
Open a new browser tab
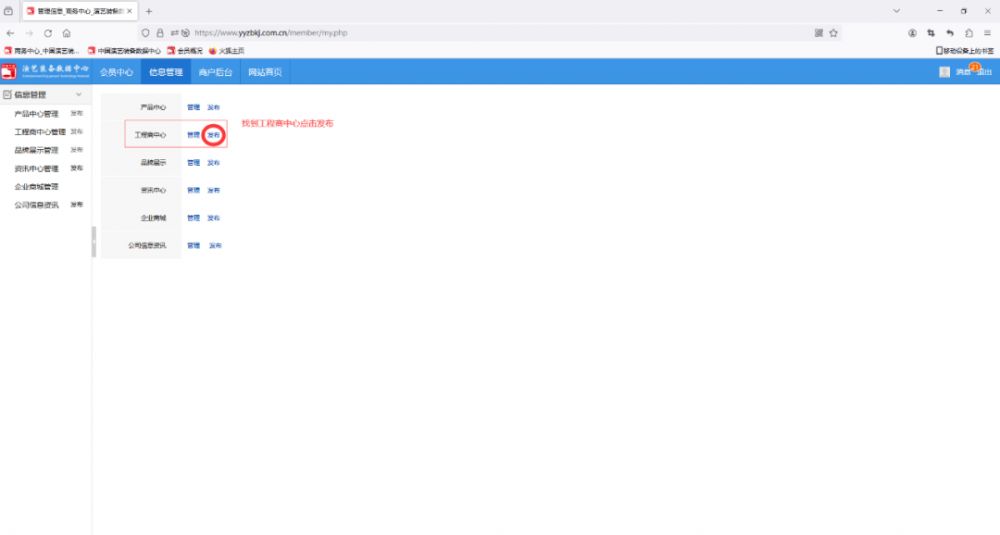click(149, 11)
